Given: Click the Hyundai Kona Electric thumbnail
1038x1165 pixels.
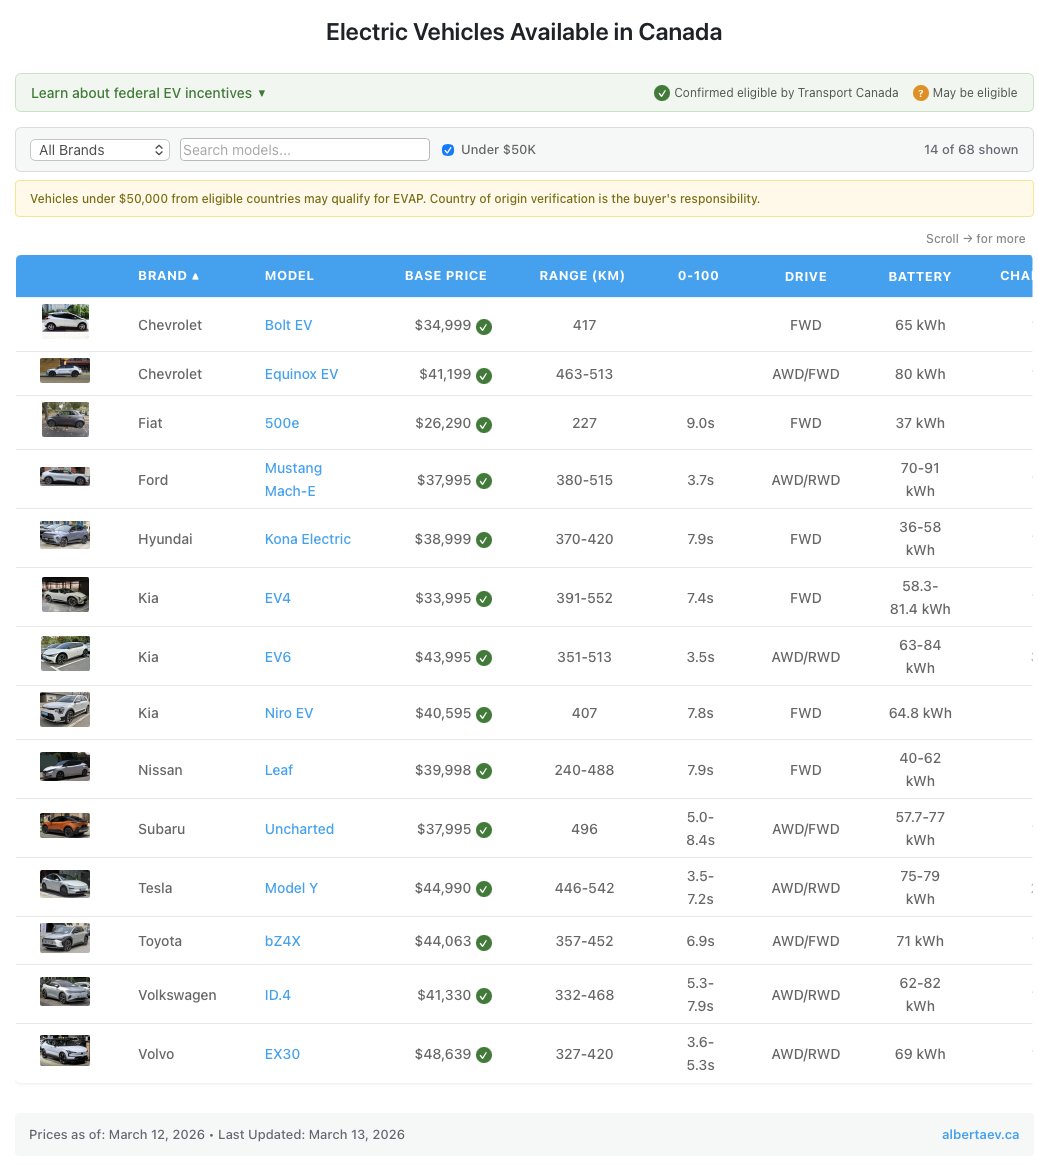Looking at the screenshot, I should (x=65, y=535).
